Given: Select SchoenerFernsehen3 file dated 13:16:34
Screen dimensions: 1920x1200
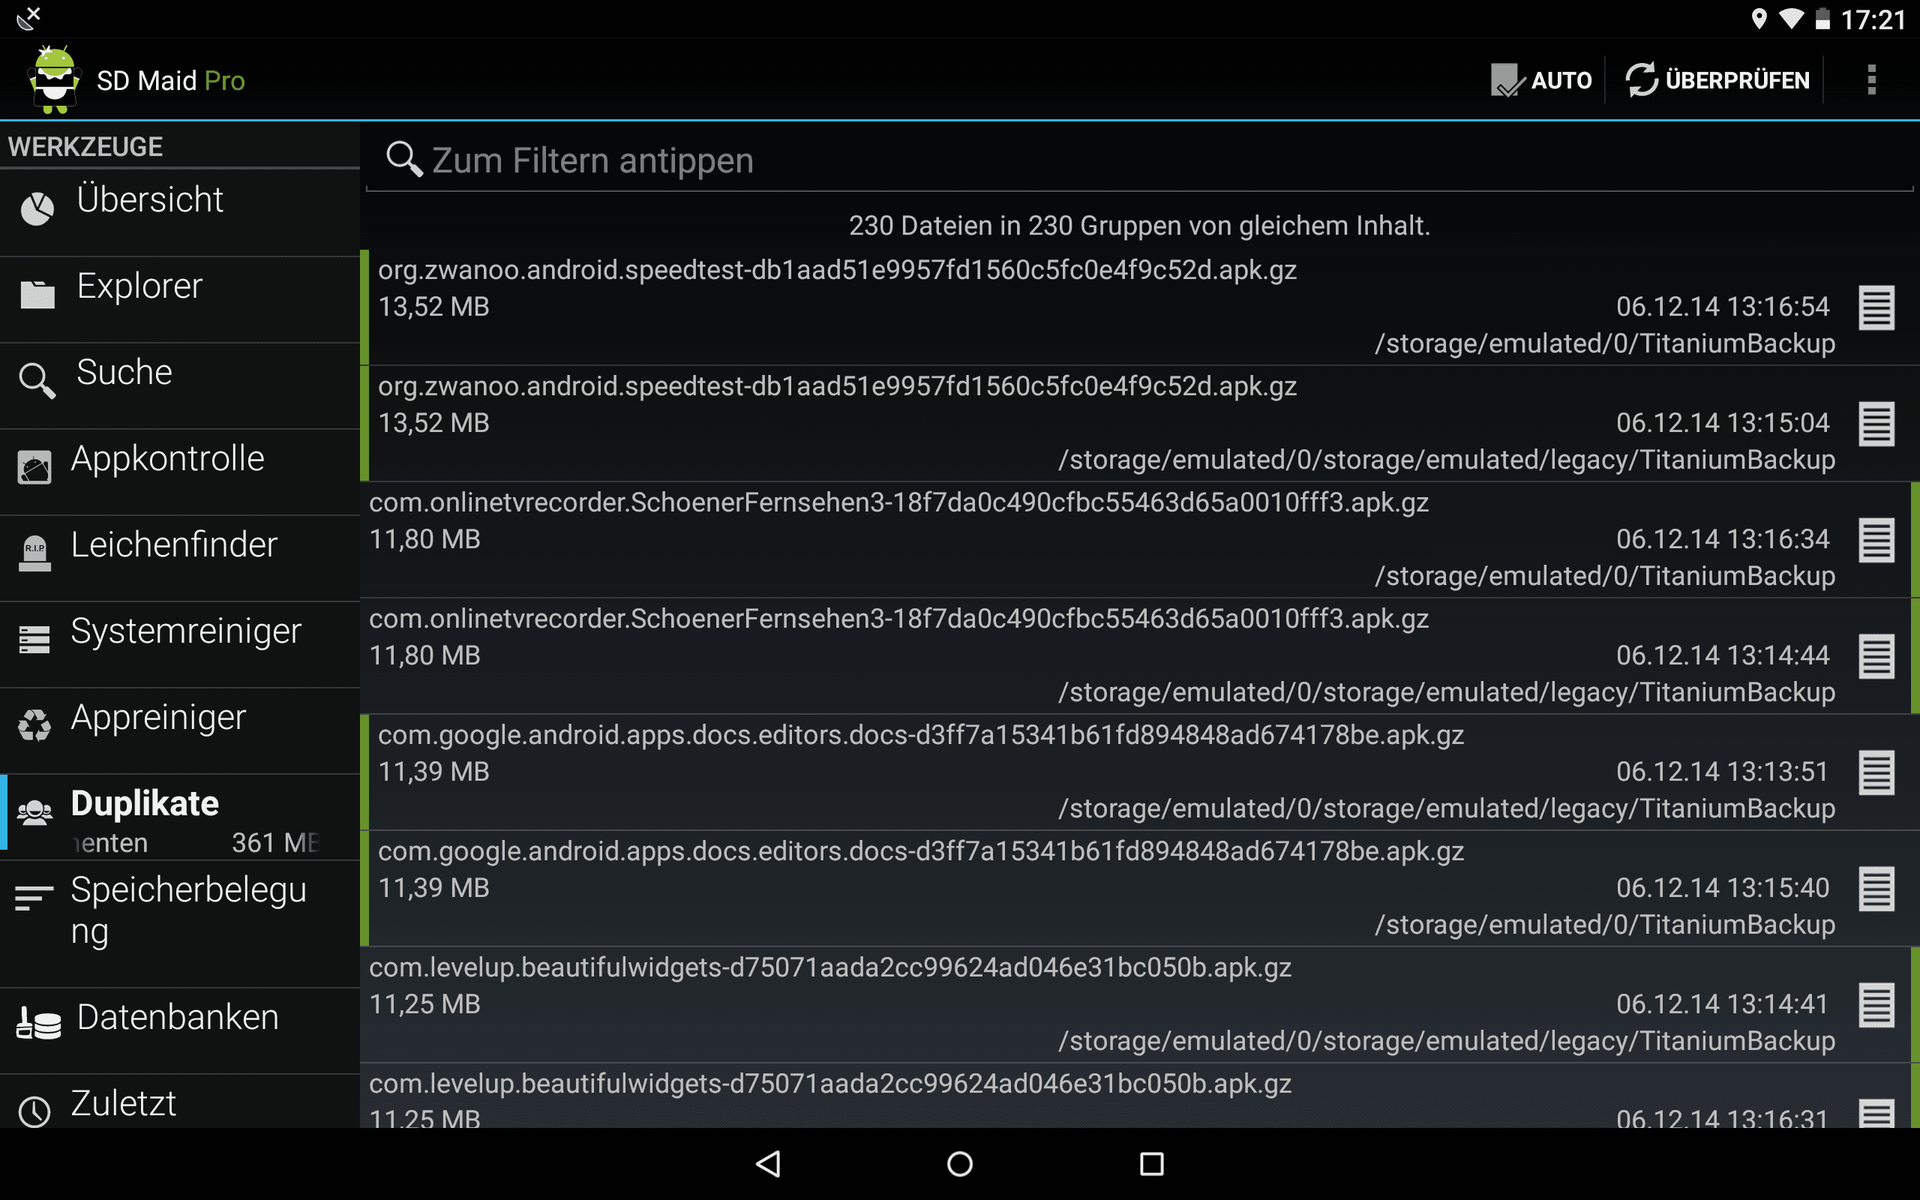Looking at the screenshot, I should click(1140, 539).
